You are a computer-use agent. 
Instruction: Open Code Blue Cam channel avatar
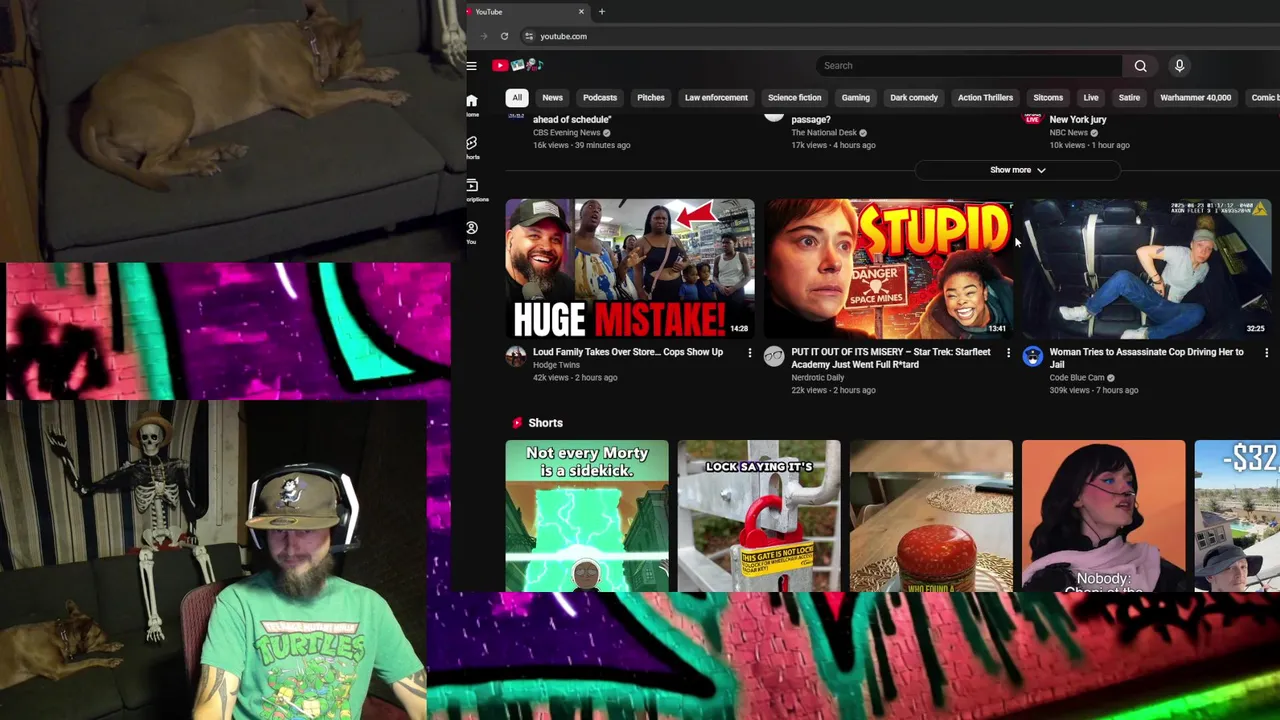click(x=1033, y=356)
